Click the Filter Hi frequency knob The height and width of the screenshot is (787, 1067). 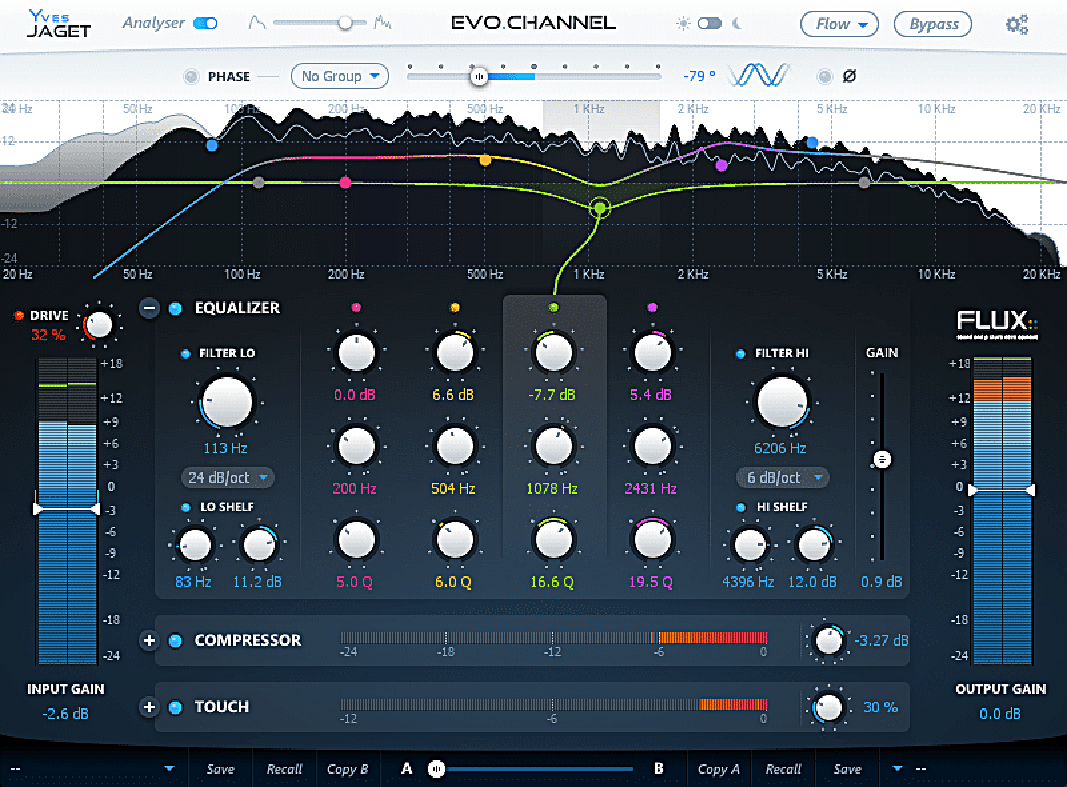(x=781, y=402)
